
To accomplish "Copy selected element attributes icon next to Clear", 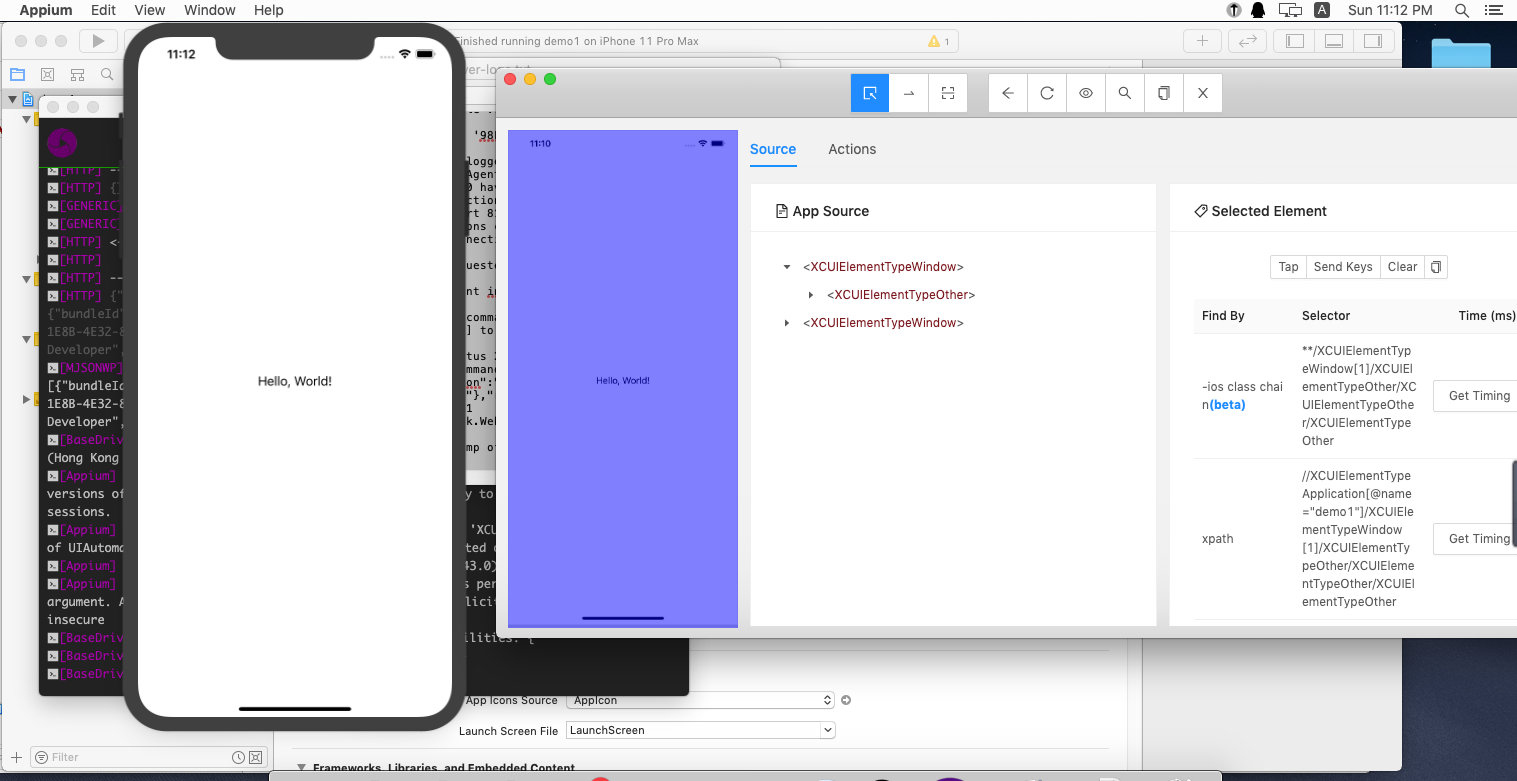I will pos(1436,267).
